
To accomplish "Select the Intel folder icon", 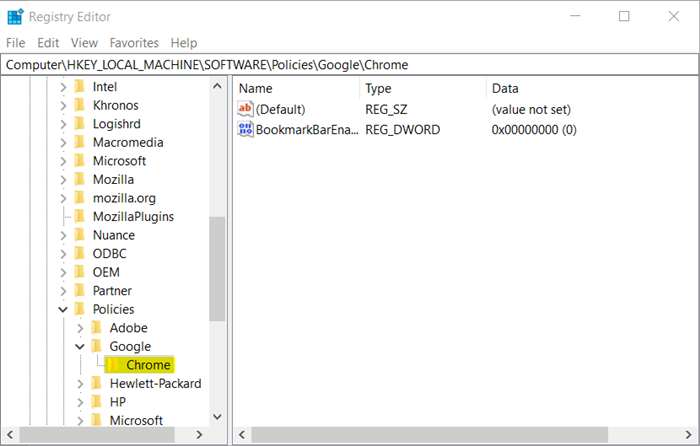I will coord(80,86).
